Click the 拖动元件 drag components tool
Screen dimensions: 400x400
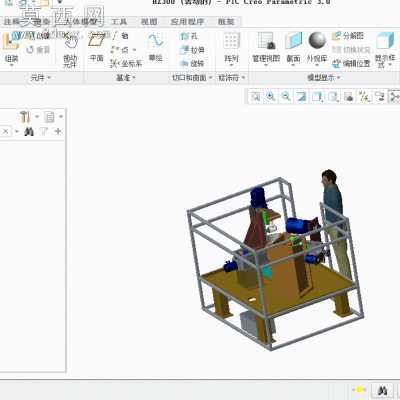pos(70,49)
